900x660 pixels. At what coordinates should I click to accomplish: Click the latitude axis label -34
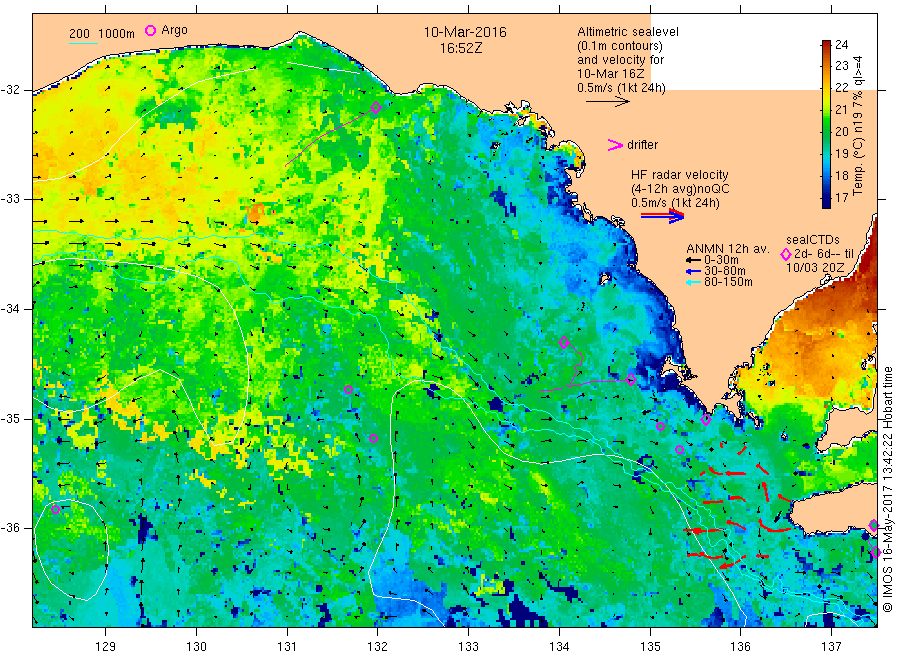10,309
